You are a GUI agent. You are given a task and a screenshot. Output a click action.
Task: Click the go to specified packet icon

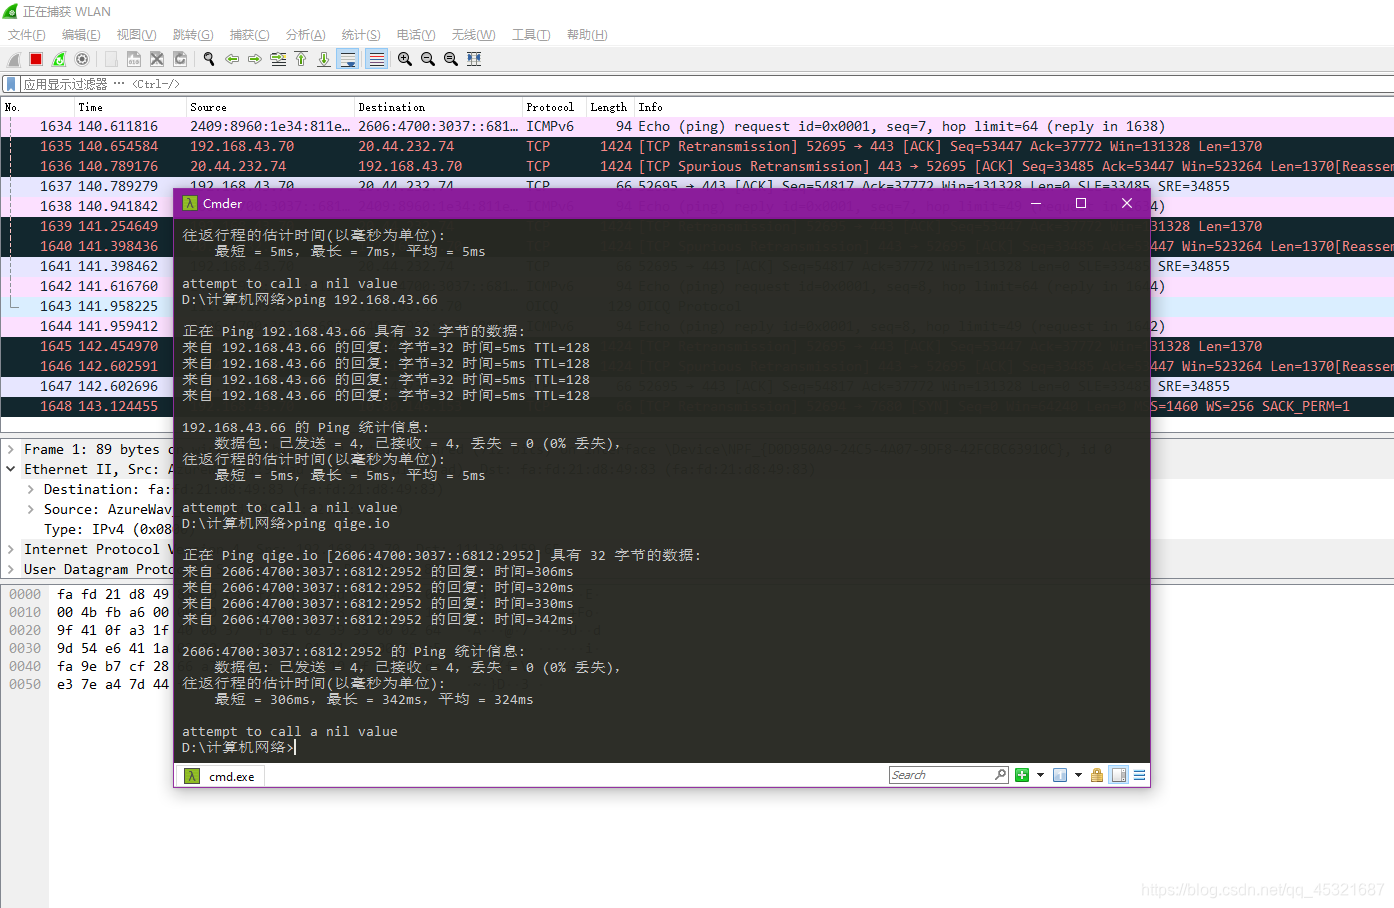[278, 59]
